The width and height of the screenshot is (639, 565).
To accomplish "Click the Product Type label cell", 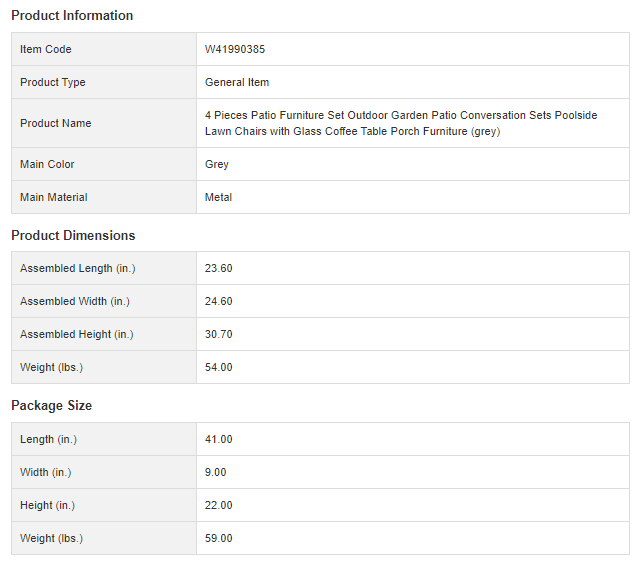I will 53,83.
